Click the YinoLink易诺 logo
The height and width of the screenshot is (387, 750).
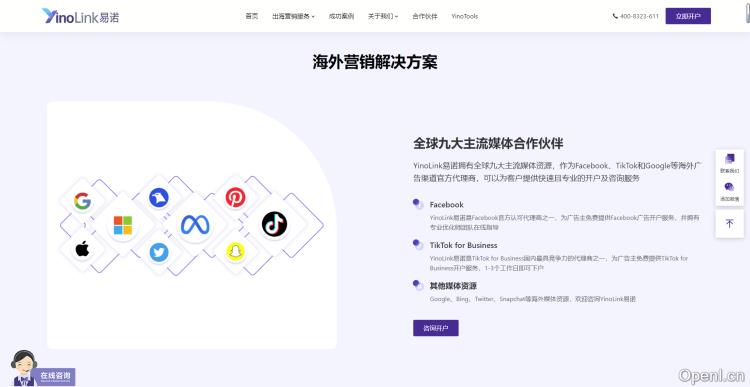[80, 16]
